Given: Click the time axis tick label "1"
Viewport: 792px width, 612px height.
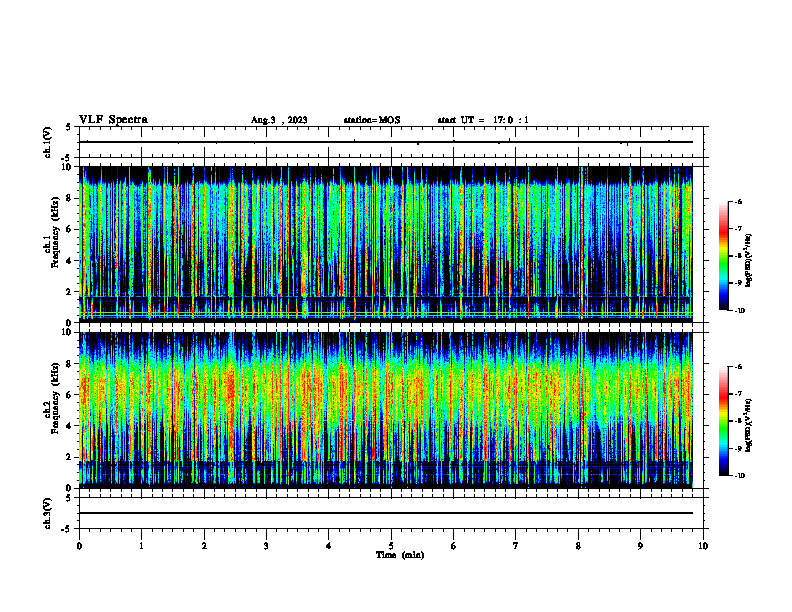Looking at the screenshot, I should click(x=142, y=546).
